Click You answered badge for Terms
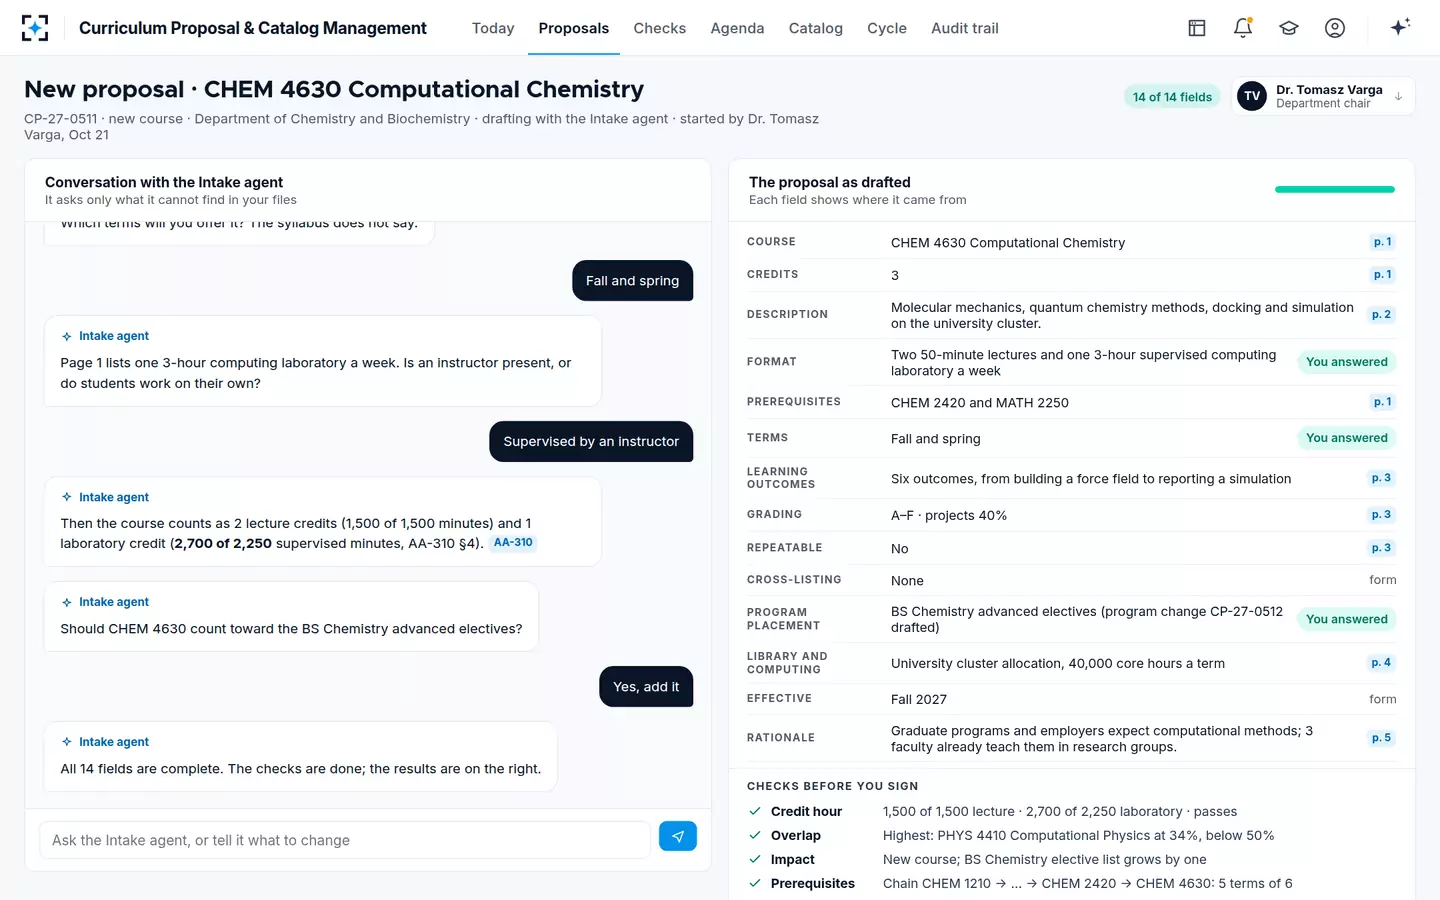This screenshot has height=900, width=1440. click(x=1346, y=438)
